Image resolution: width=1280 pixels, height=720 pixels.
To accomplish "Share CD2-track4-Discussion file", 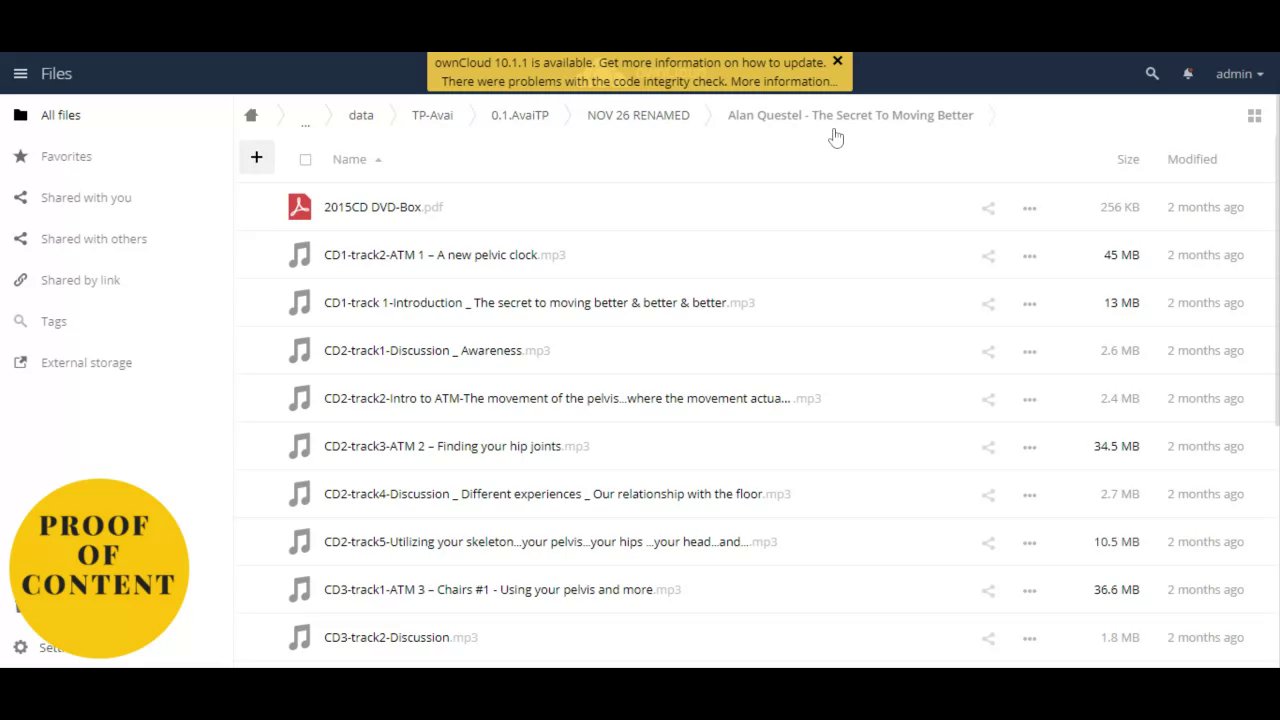I will click(x=988, y=495).
